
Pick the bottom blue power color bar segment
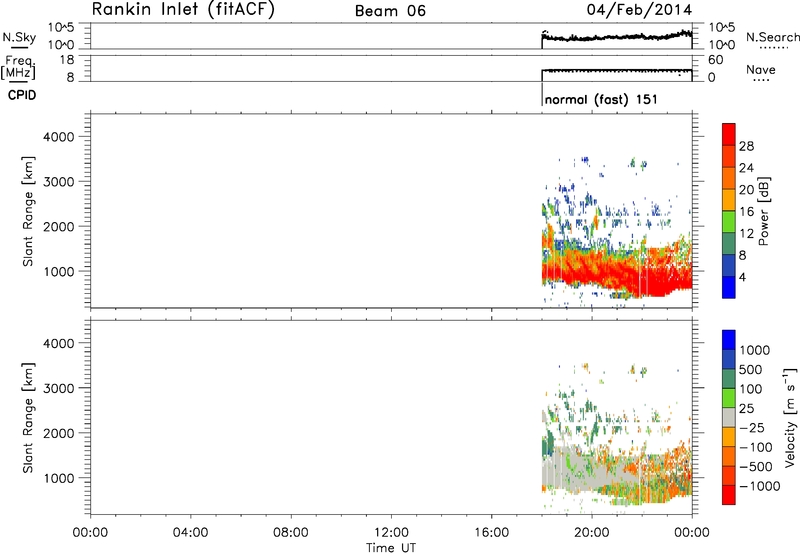click(729, 287)
